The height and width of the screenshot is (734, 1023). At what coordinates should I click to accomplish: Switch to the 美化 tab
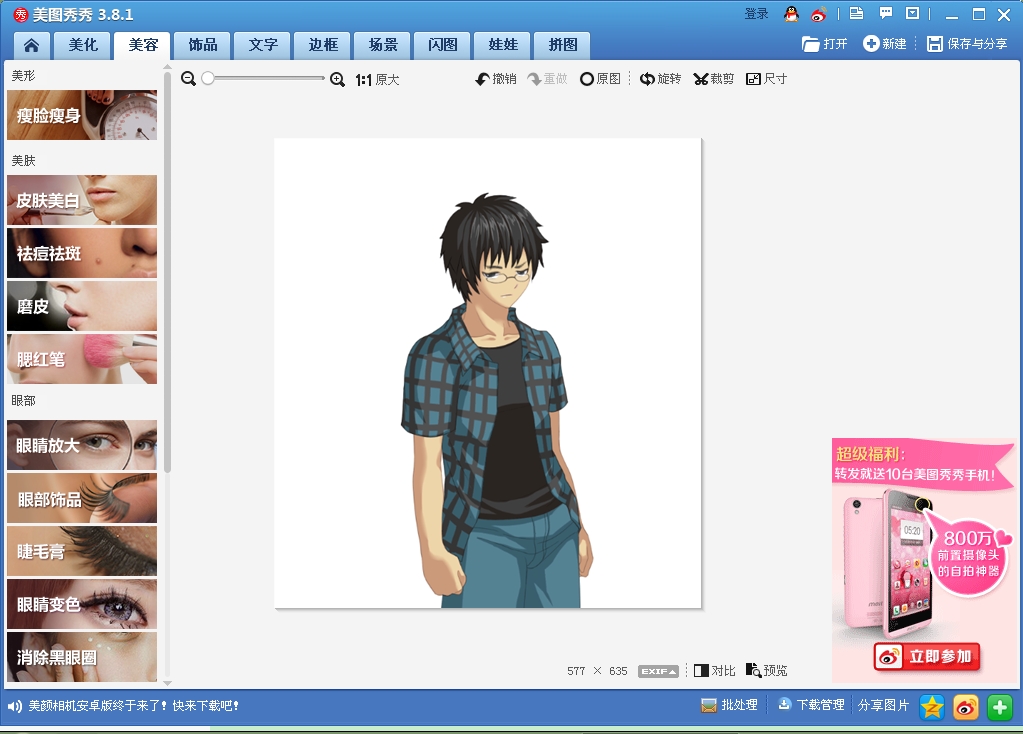click(83, 45)
